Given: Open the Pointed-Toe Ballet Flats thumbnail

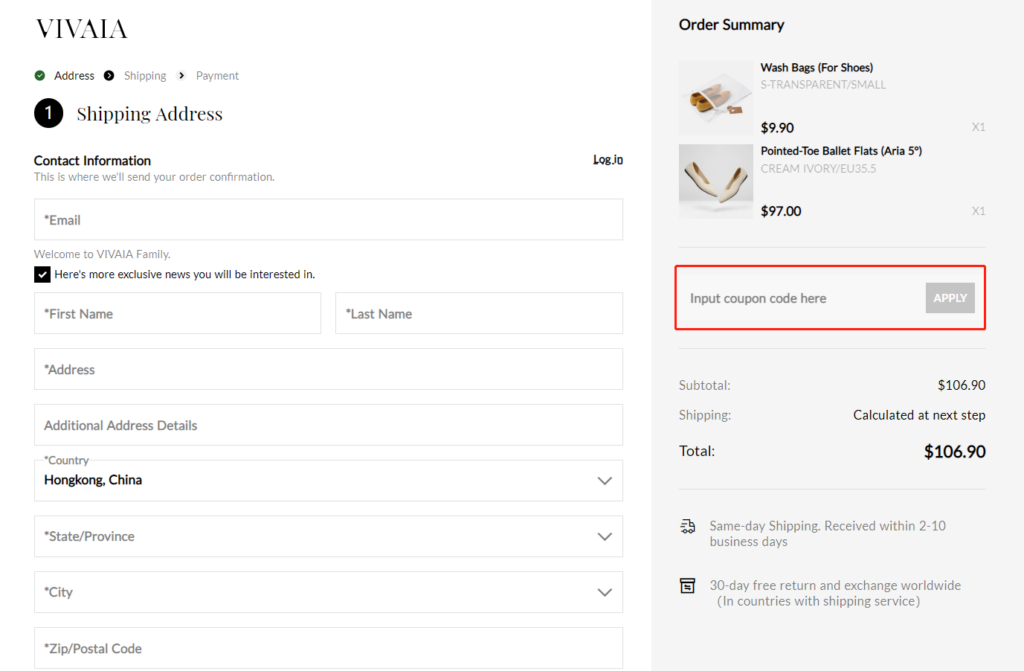Looking at the screenshot, I should point(715,181).
